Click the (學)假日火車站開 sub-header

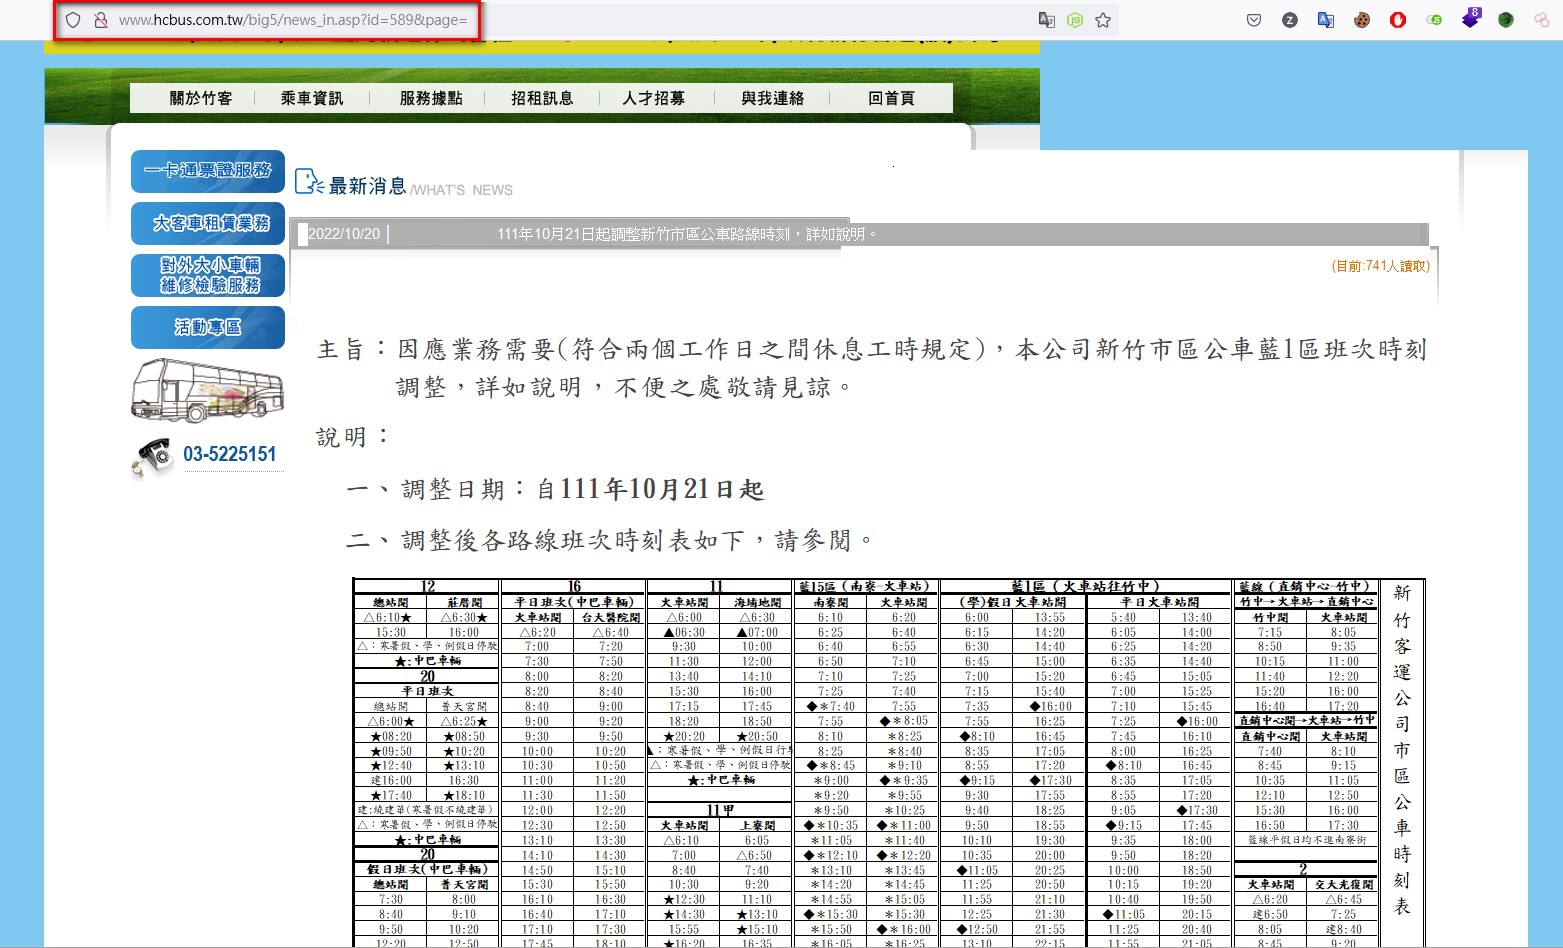tap(1012, 603)
